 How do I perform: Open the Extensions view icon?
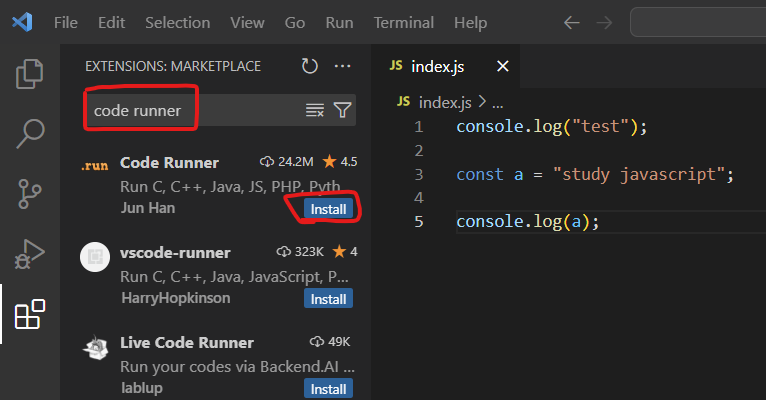pos(30,314)
